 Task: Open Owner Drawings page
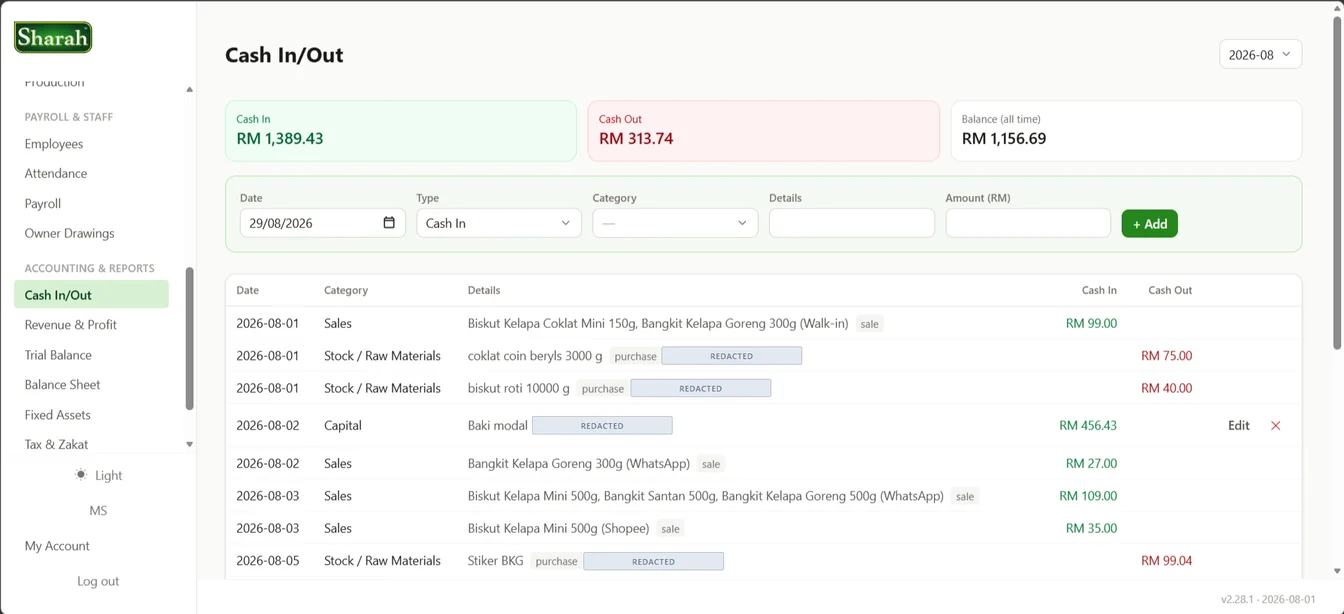[69, 234]
